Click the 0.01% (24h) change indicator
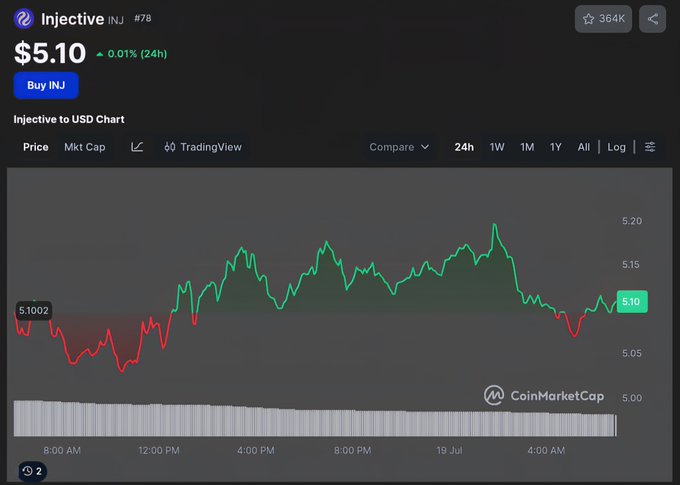The width and height of the screenshot is (680, 485). [132, 54]
